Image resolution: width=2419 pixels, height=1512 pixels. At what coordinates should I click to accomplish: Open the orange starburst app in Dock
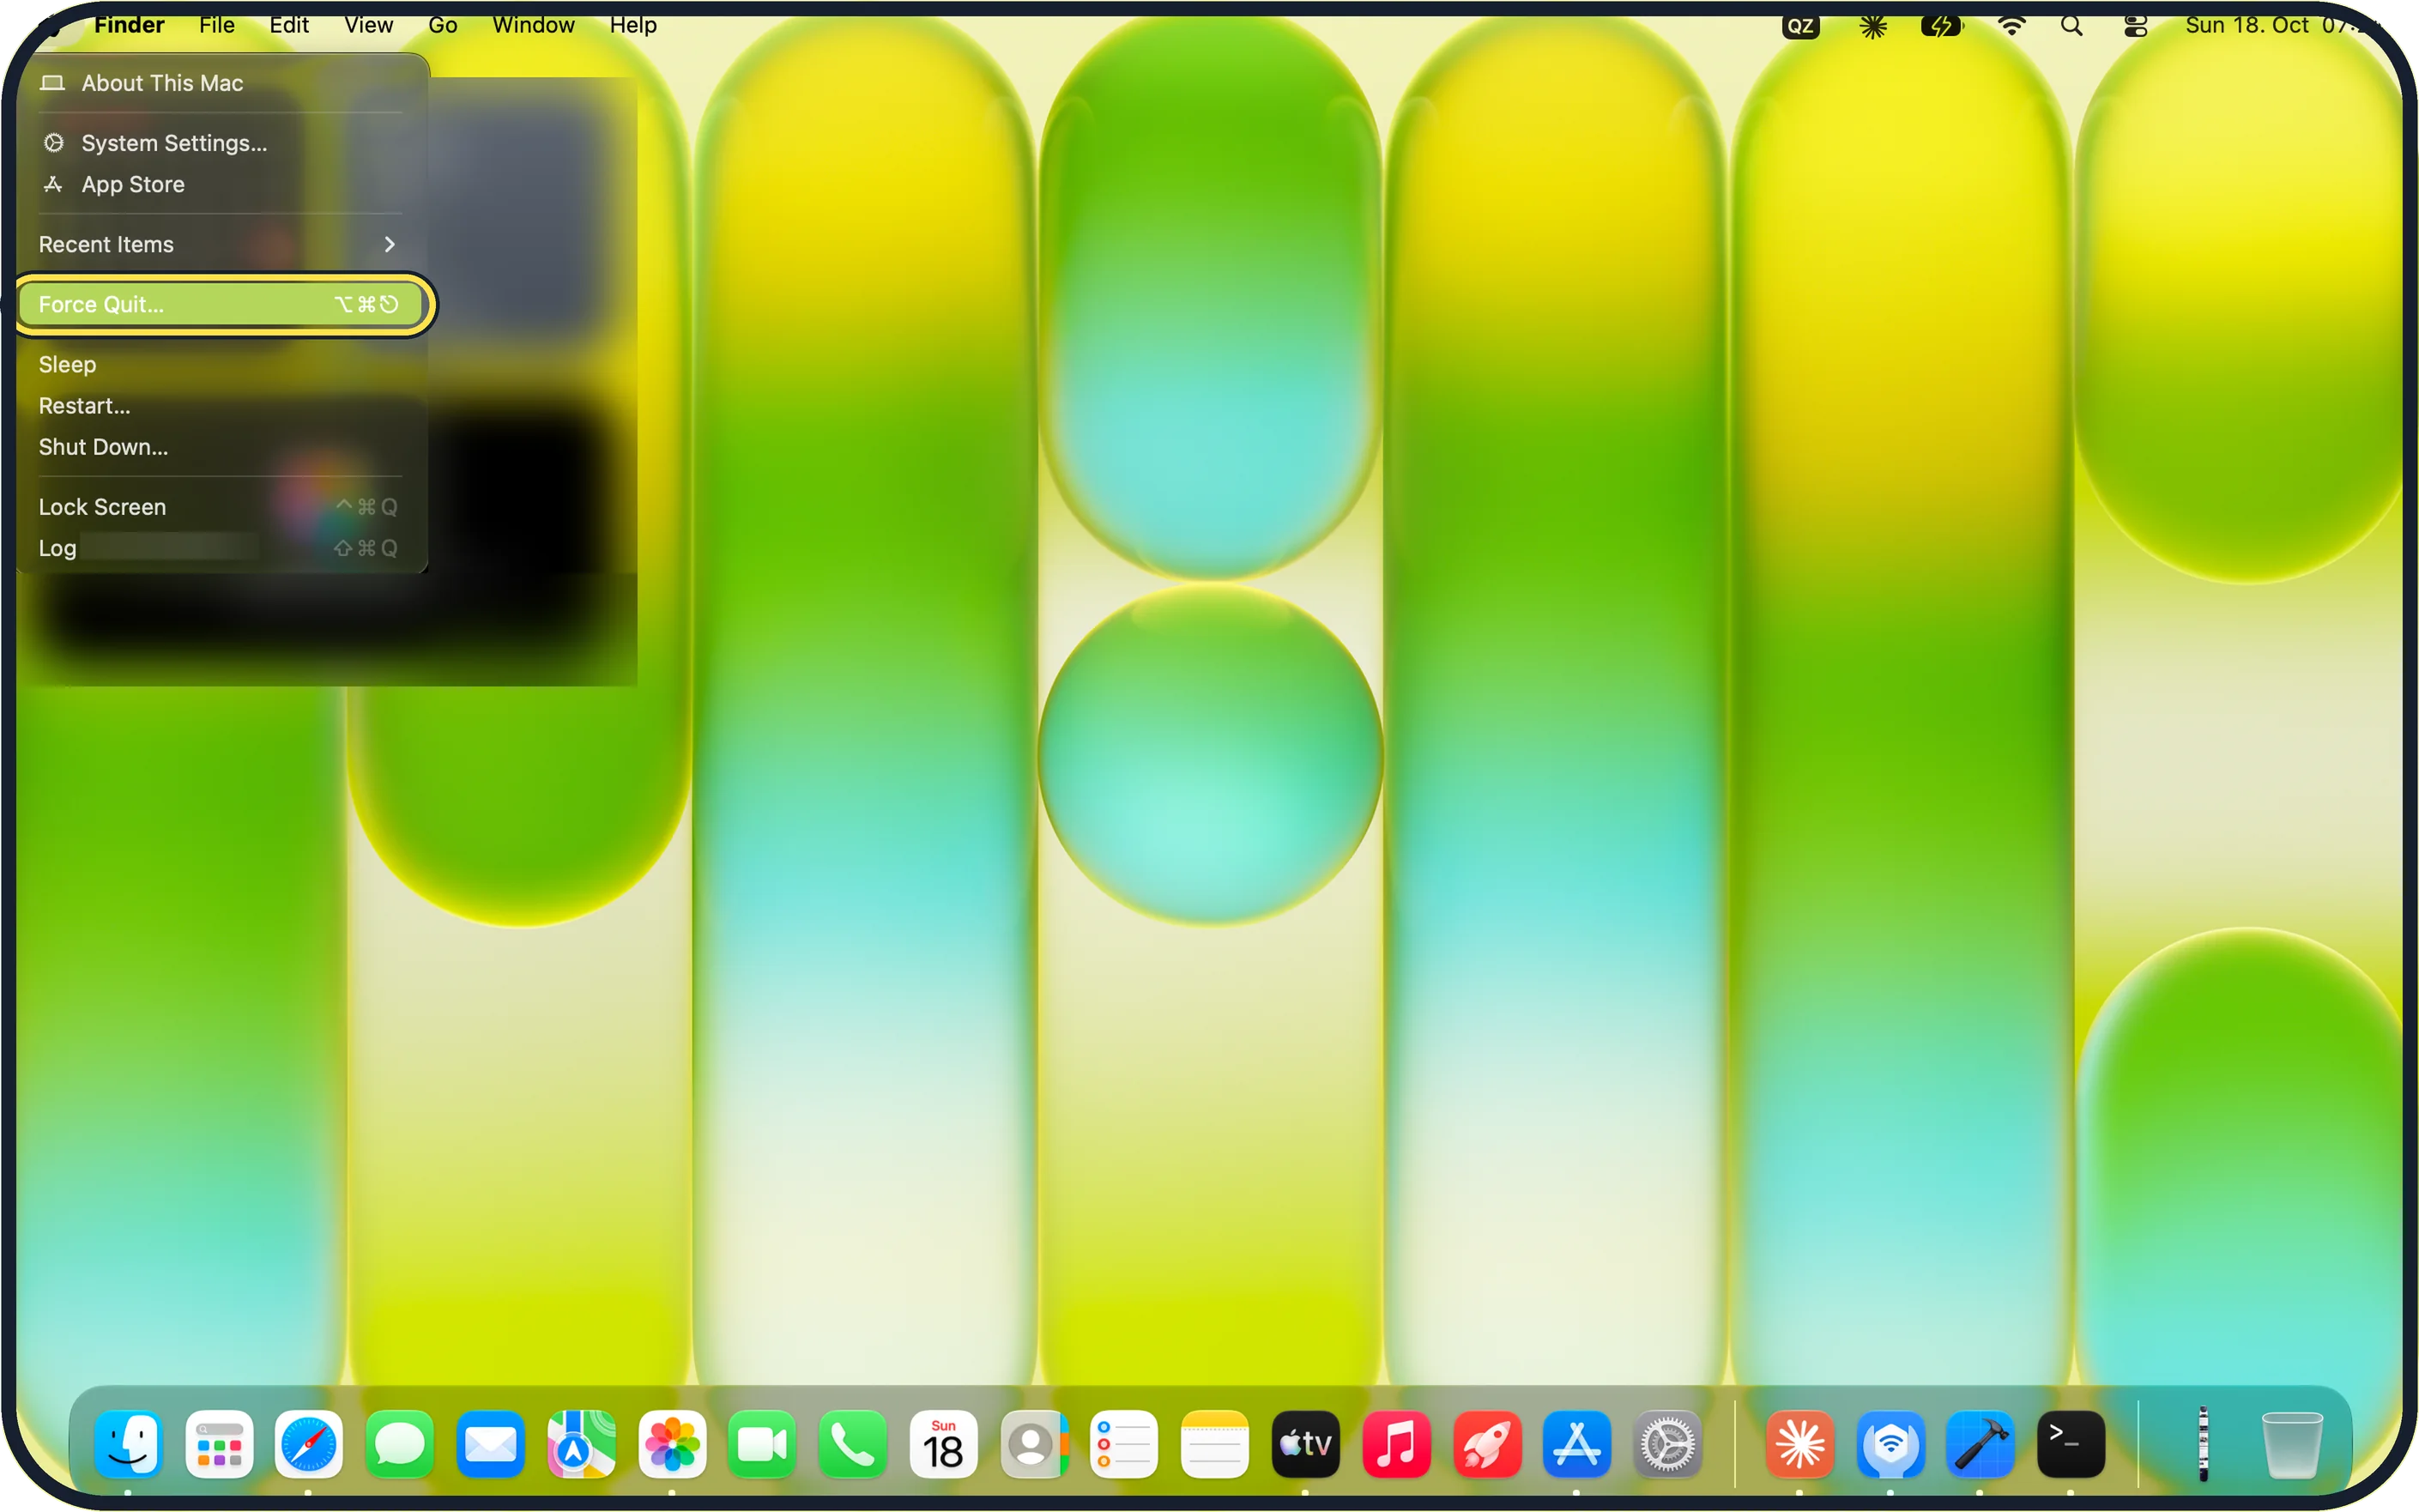pyautogui.click(x=1800, y=1444)
